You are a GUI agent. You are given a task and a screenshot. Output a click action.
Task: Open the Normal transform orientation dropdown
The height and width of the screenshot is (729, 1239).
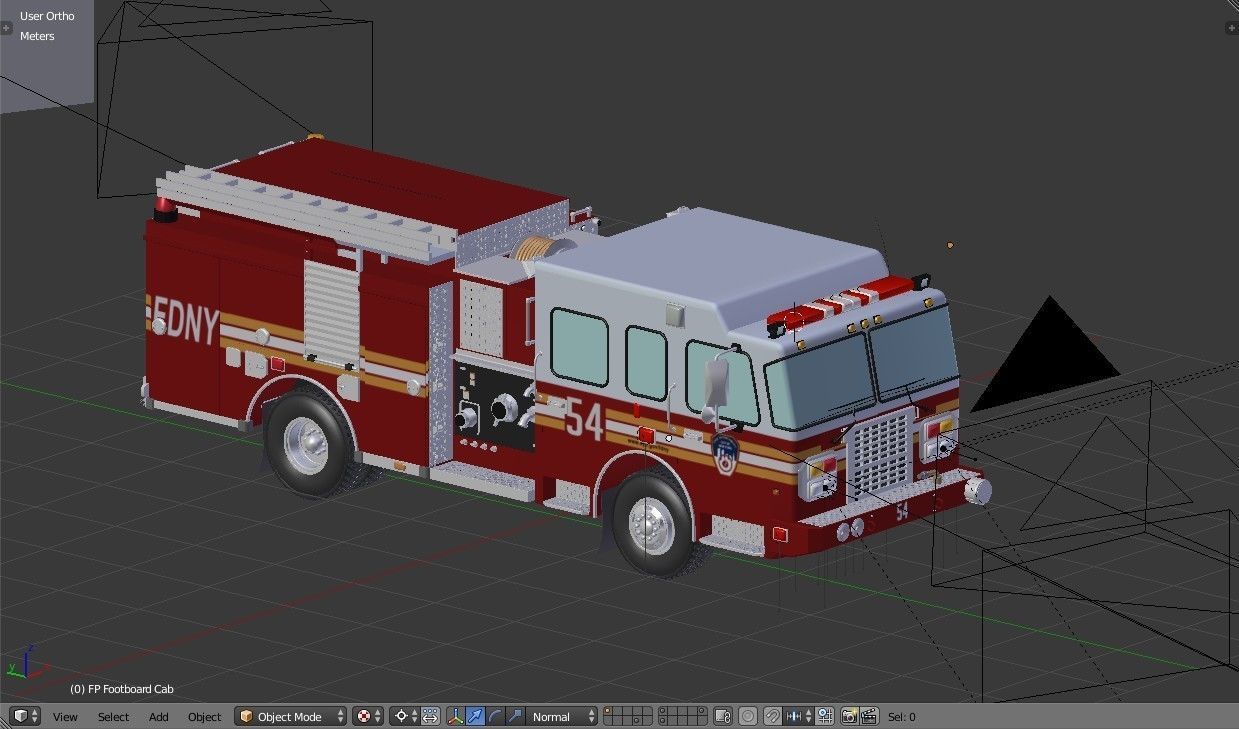pyautogui.click(x=562, y=716)
